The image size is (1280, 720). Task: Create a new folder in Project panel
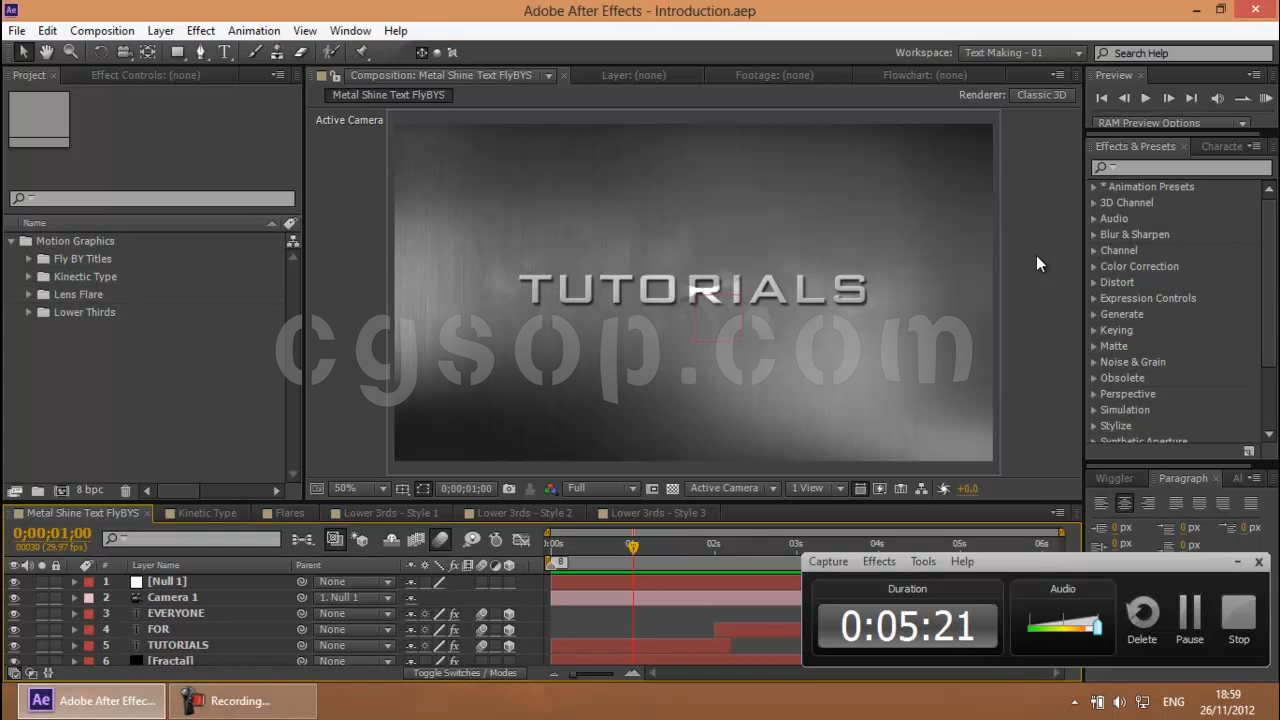[x=37, y=491]
